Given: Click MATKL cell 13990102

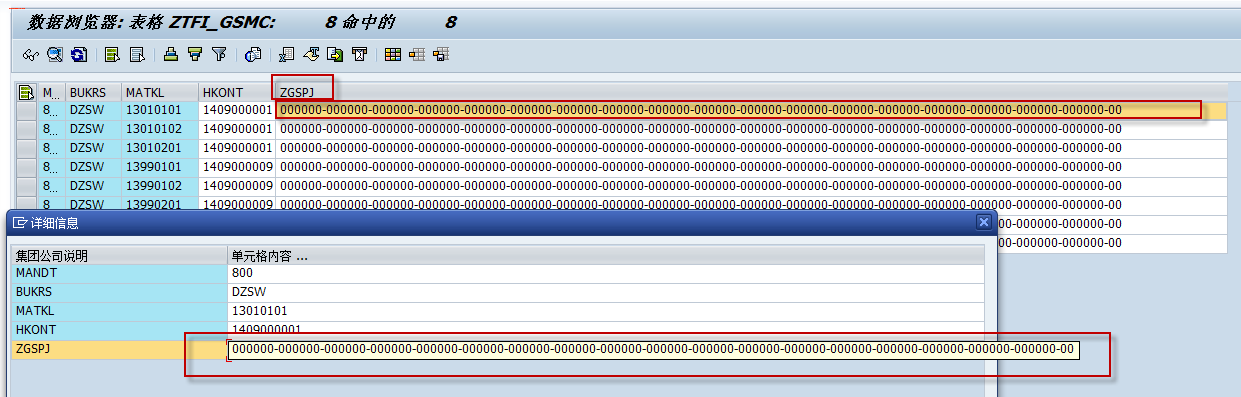Looking at the screenshot, I should tap(160, 186).
